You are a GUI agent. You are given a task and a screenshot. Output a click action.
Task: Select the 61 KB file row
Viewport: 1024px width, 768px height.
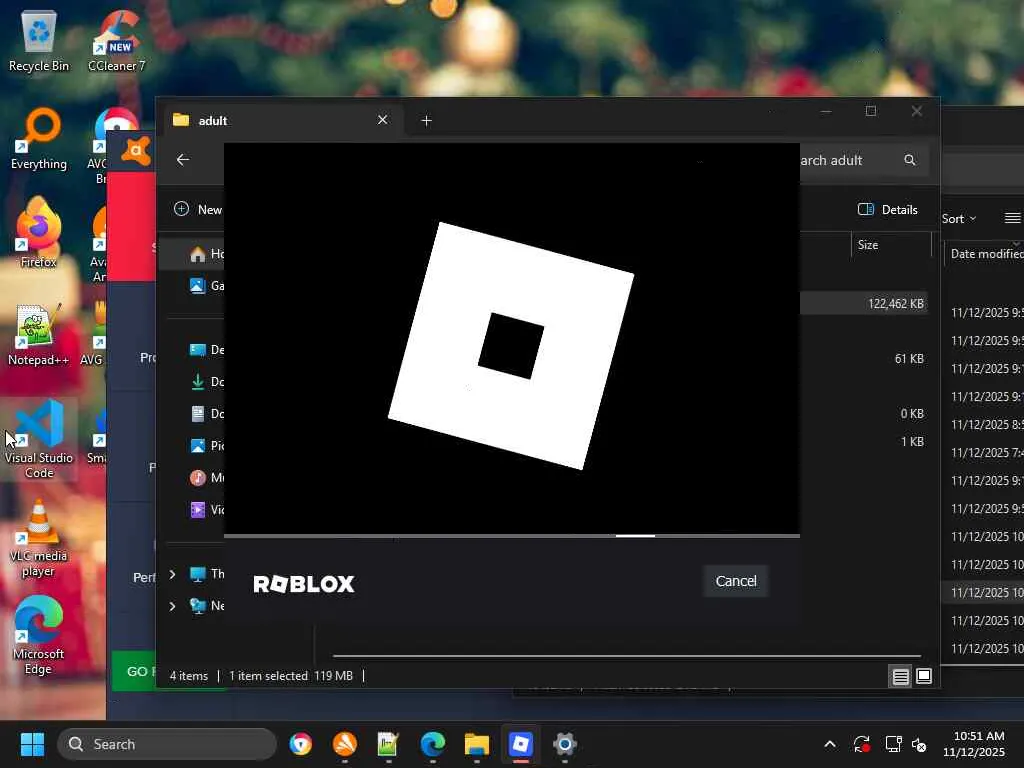(x=863, y=359)
